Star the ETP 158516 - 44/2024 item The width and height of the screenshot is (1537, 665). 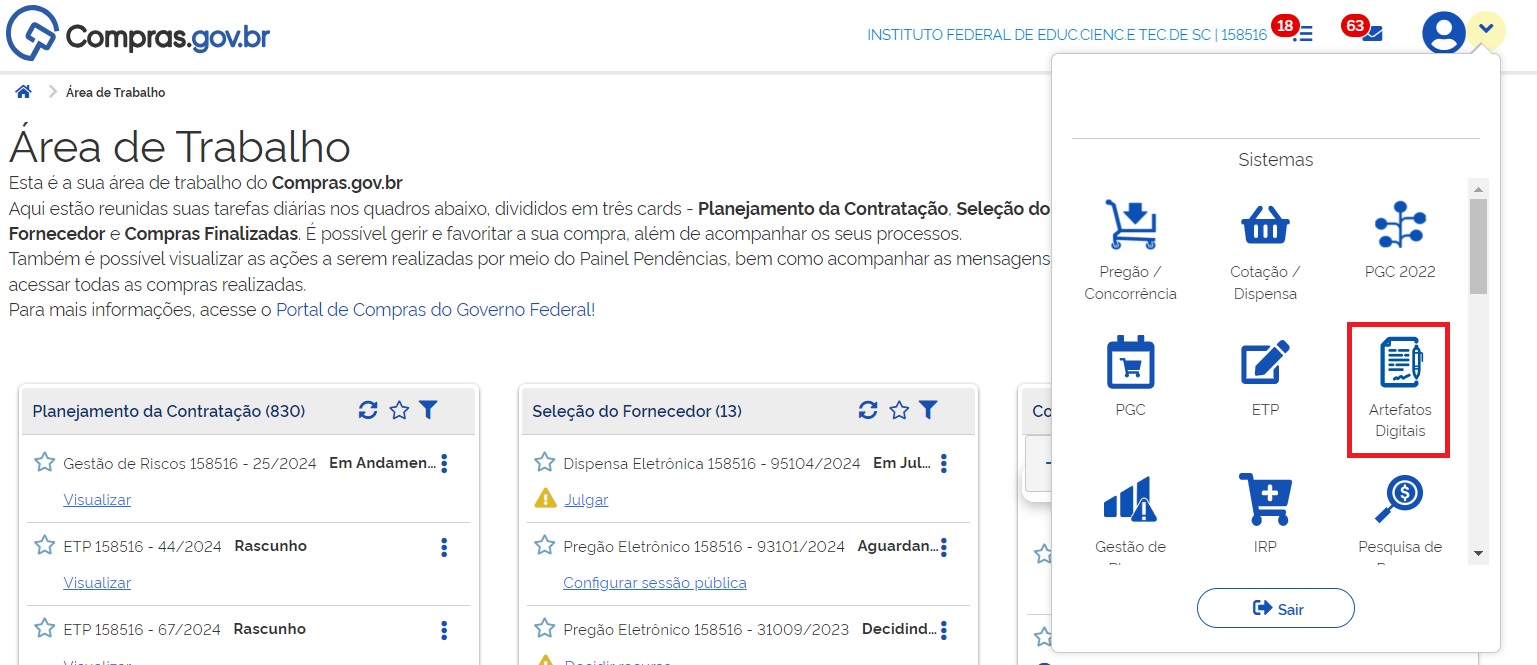click(x=44, y=545)
